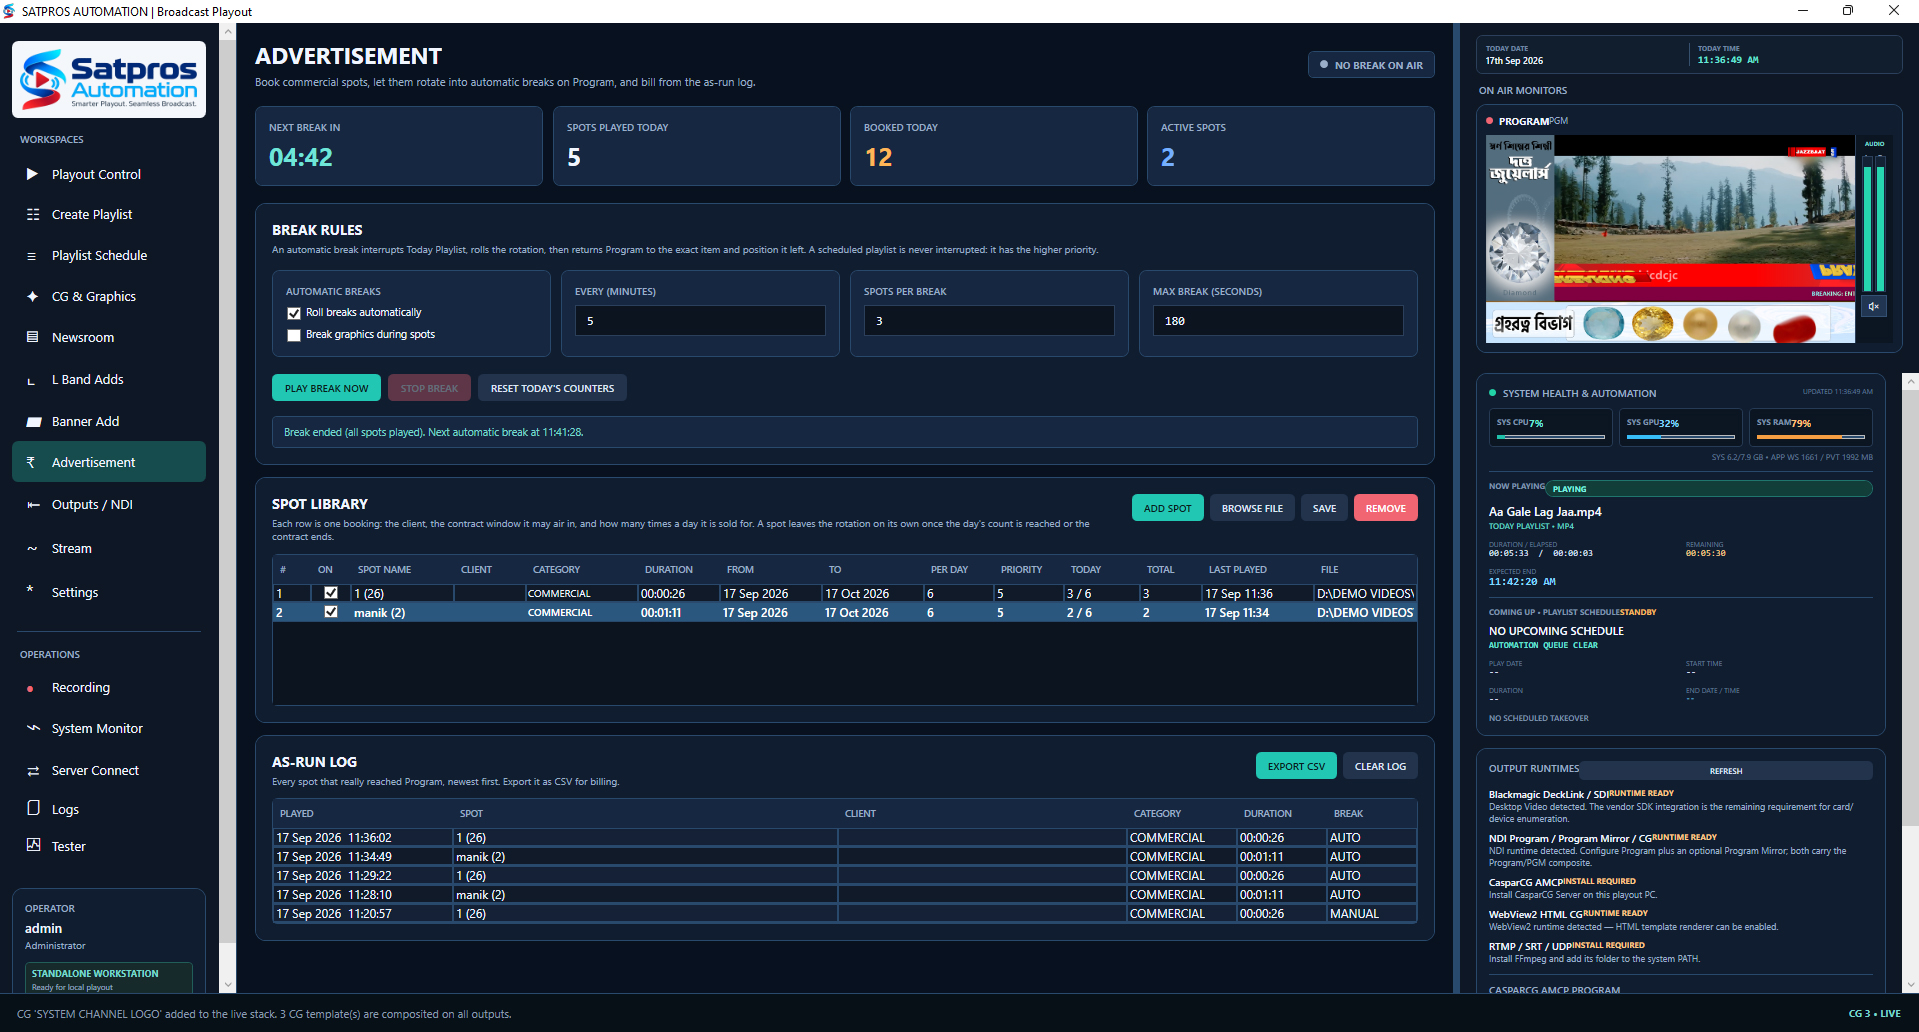Image resolution: width=1919 pixels, height=1032 pixels.
Task: Click the Playout Control play icon
Action: [32, 174]
